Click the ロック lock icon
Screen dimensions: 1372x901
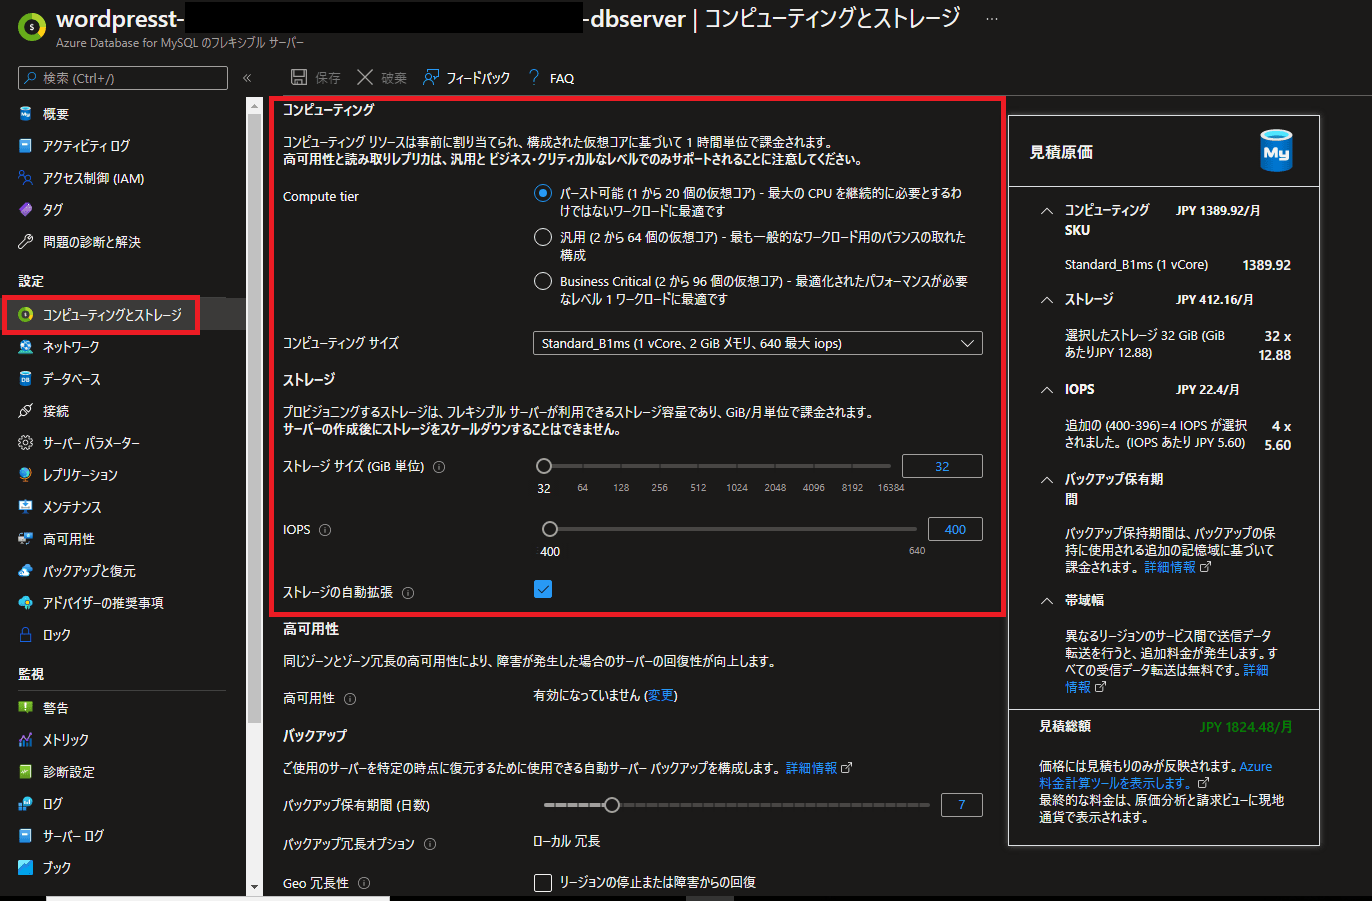click(x=26, y=635)
